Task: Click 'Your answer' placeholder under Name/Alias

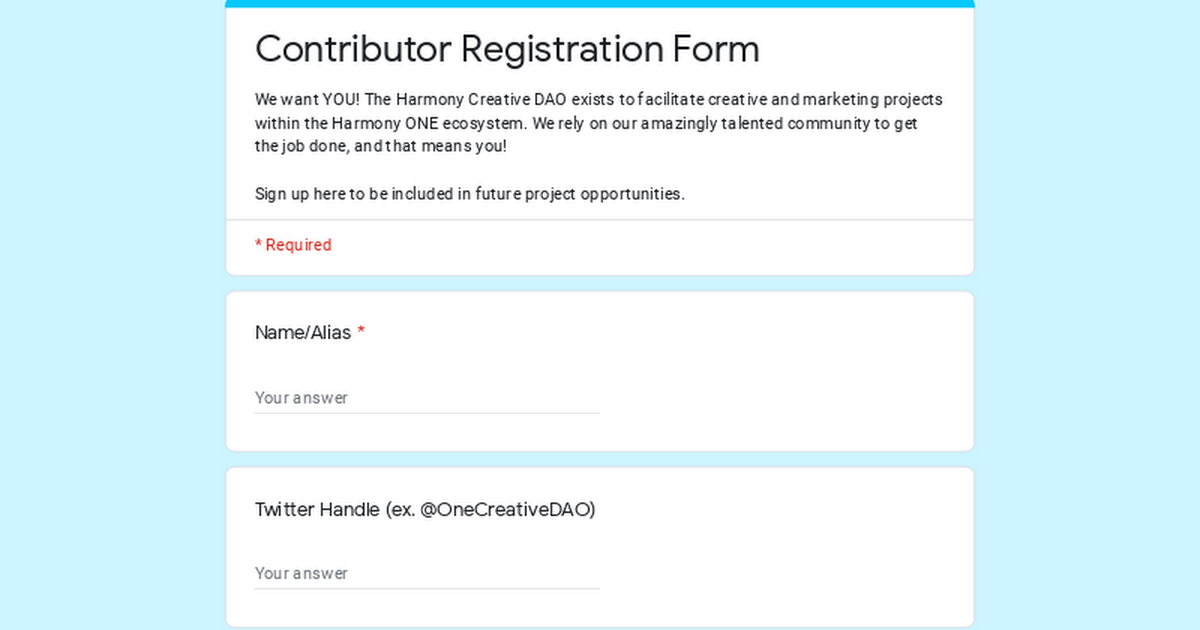Action: (x=301, y=398)
